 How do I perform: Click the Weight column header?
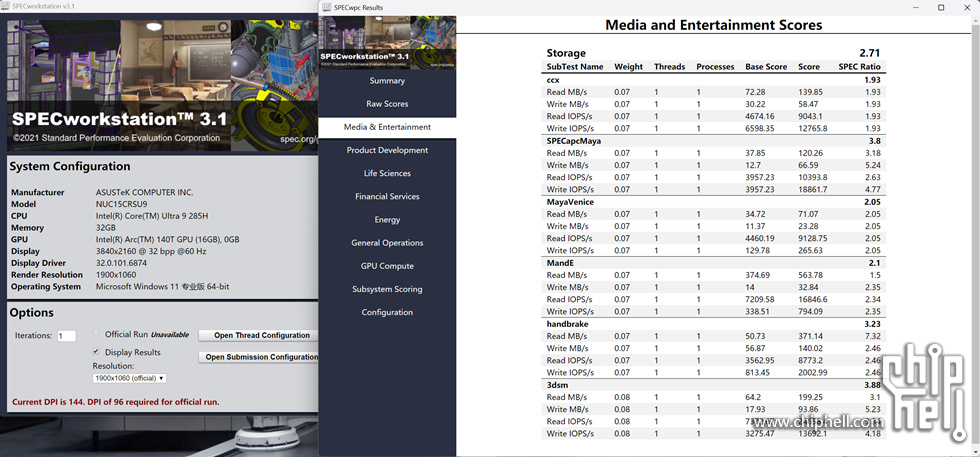(628, 67)
